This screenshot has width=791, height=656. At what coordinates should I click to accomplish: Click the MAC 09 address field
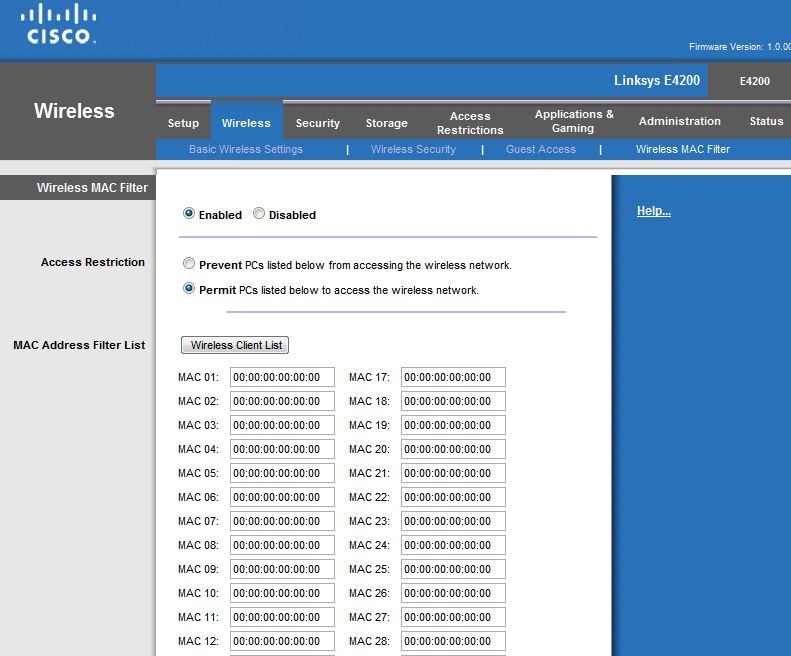point(282,569)
